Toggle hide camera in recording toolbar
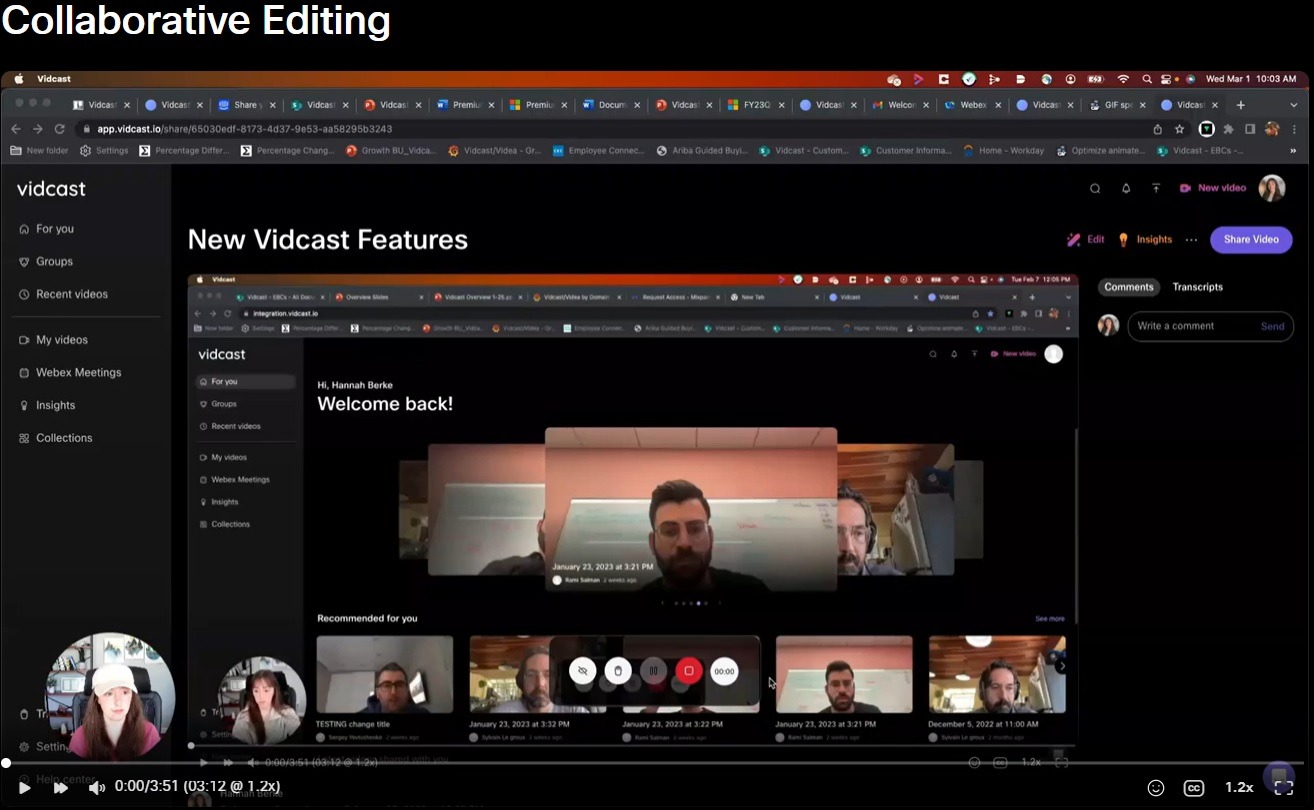The height and width of the screenshot is (810, 1314). click(583, 671)
